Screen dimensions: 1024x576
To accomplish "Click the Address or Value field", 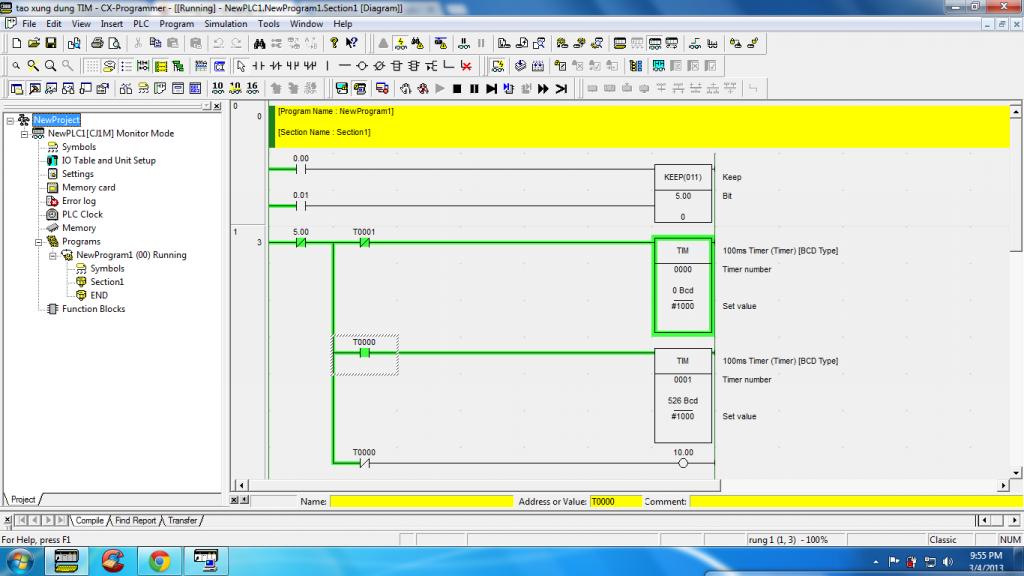I will point(614,501).
